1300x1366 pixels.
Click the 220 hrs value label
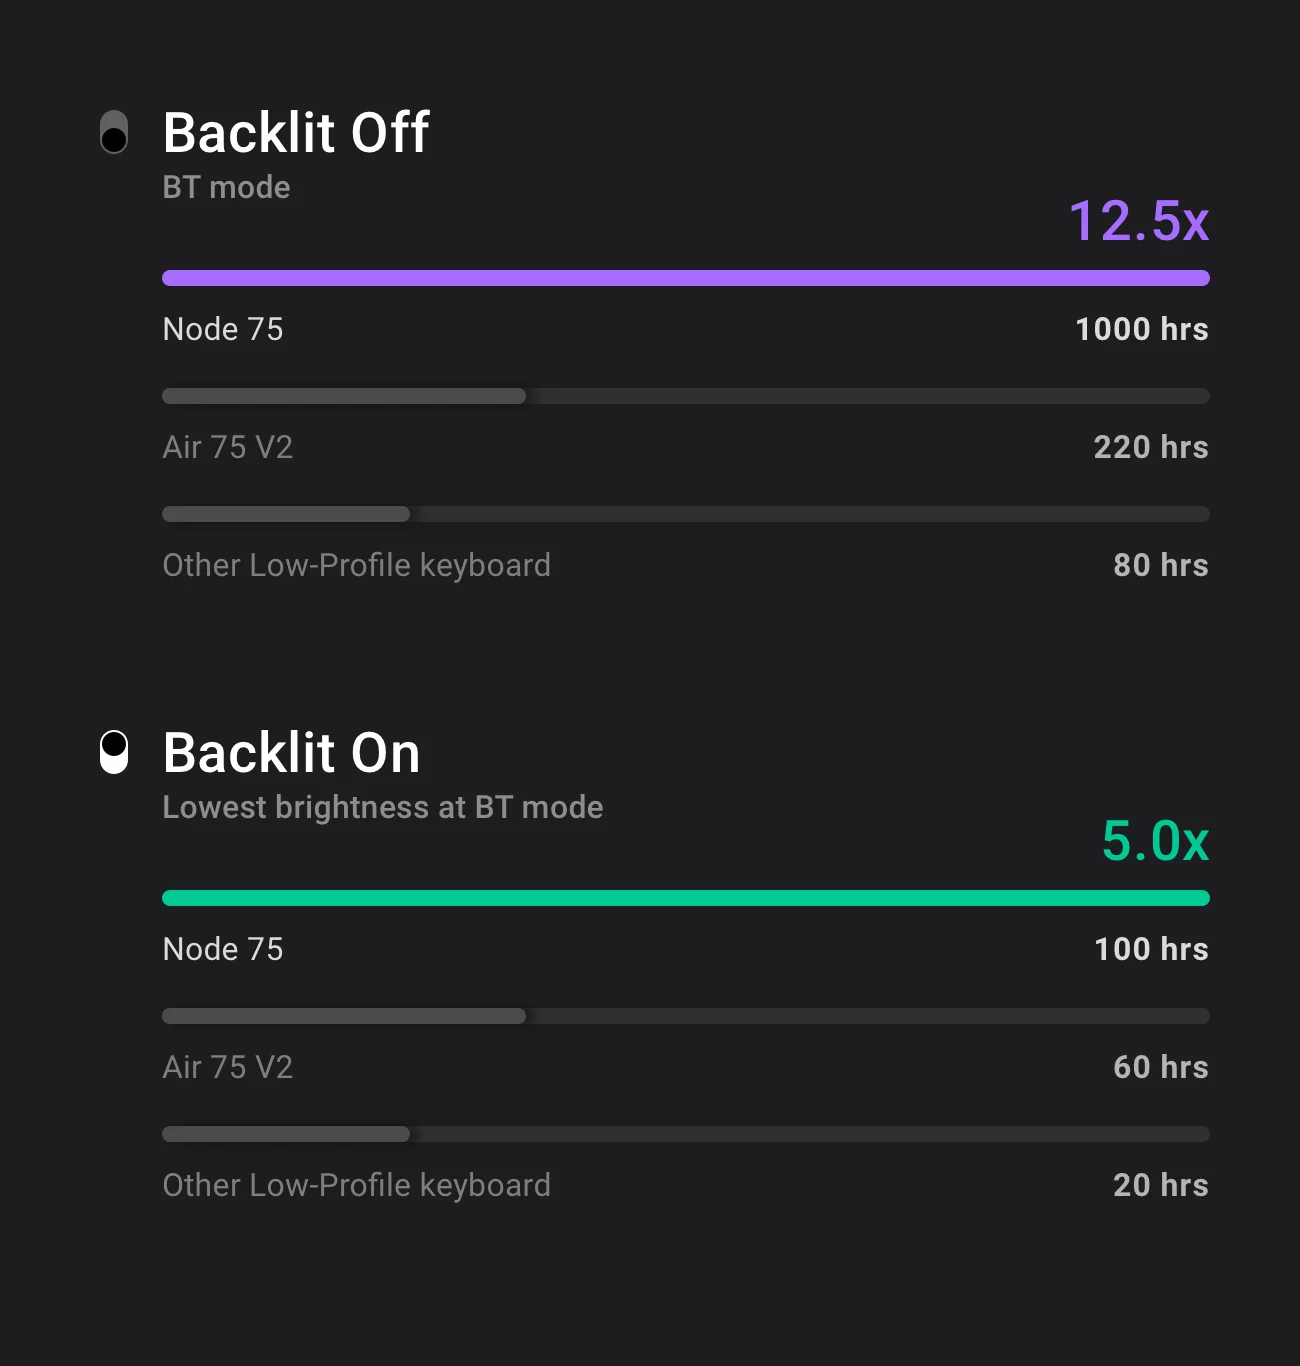coord(1150,447)
